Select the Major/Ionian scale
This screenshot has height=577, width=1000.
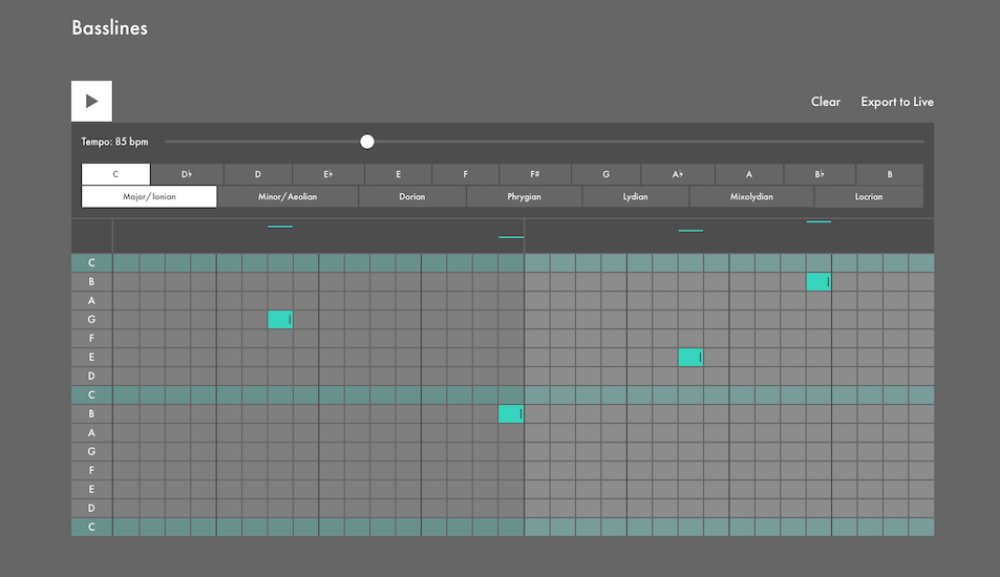[x=148, y=196]
